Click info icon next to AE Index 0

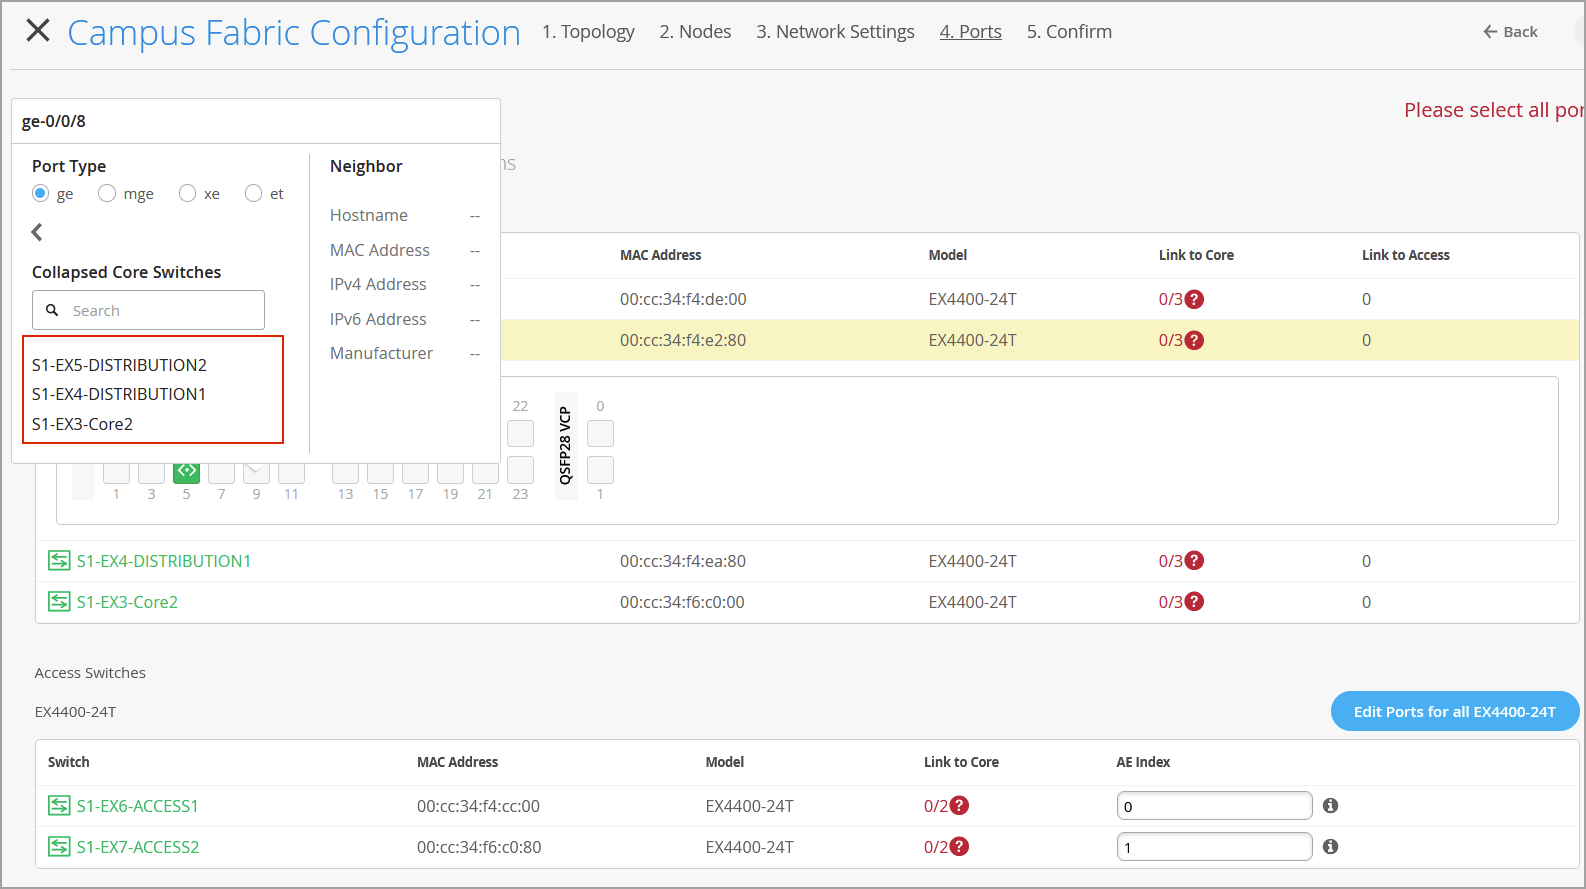[x=1330, y=806]
